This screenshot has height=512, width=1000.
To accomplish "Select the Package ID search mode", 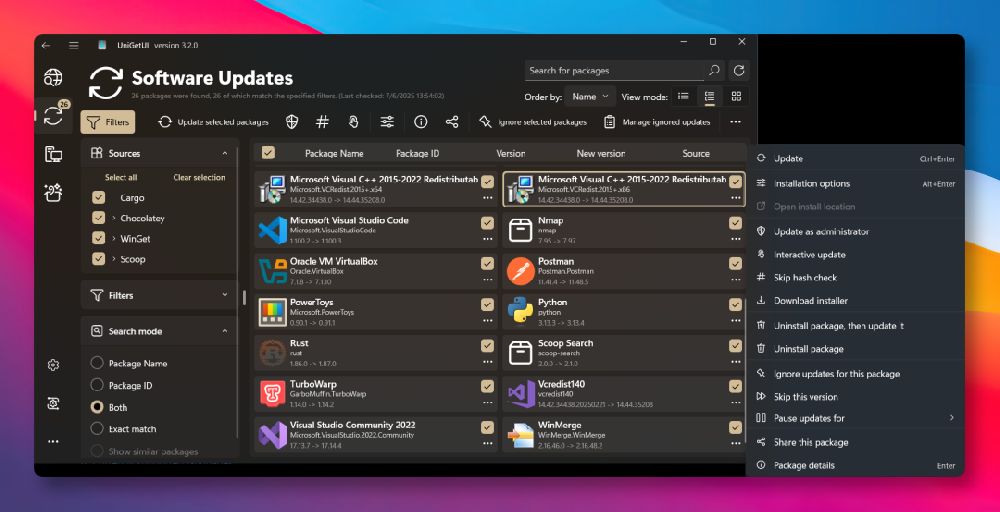I will pyautogui.click(x=97, y=386).
